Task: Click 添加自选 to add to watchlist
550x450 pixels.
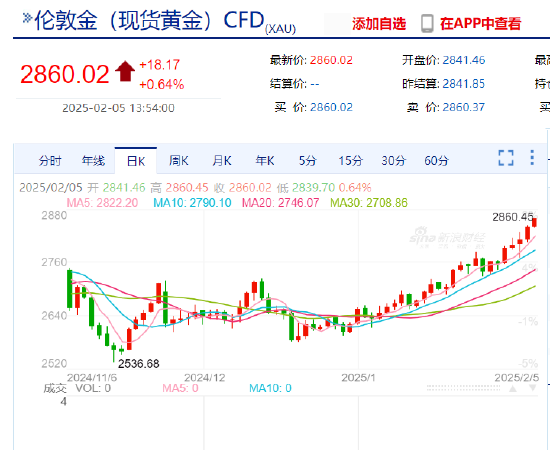Action: 379,24
